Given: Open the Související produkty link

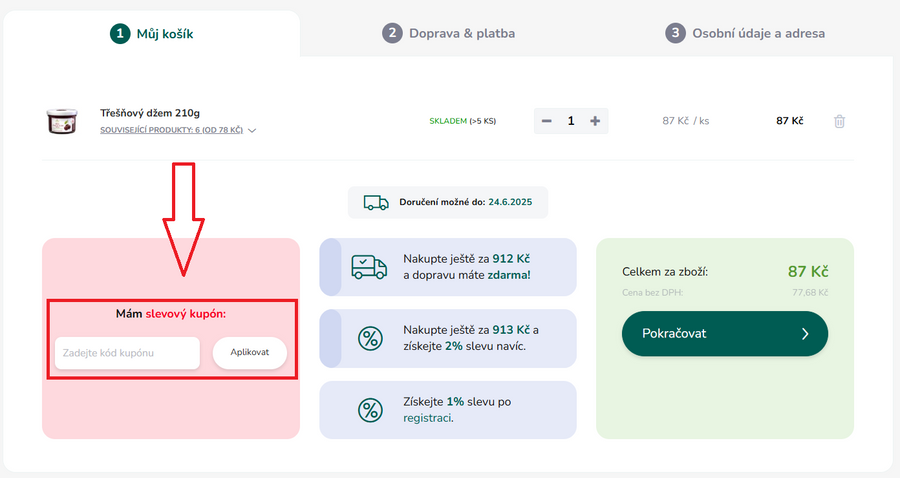Looking at the screenshot, I should pos(171,131).
